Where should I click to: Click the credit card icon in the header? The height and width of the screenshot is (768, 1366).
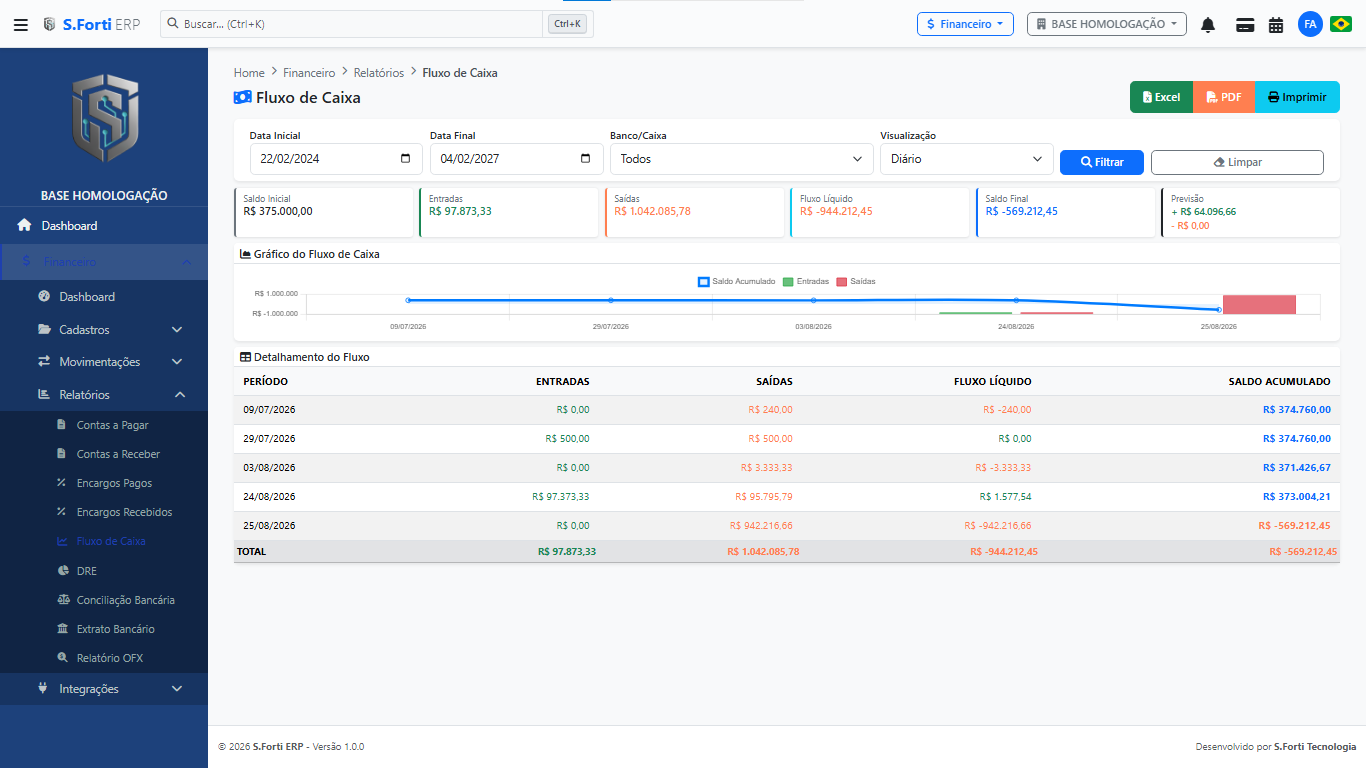click(x=1245, y=25)
